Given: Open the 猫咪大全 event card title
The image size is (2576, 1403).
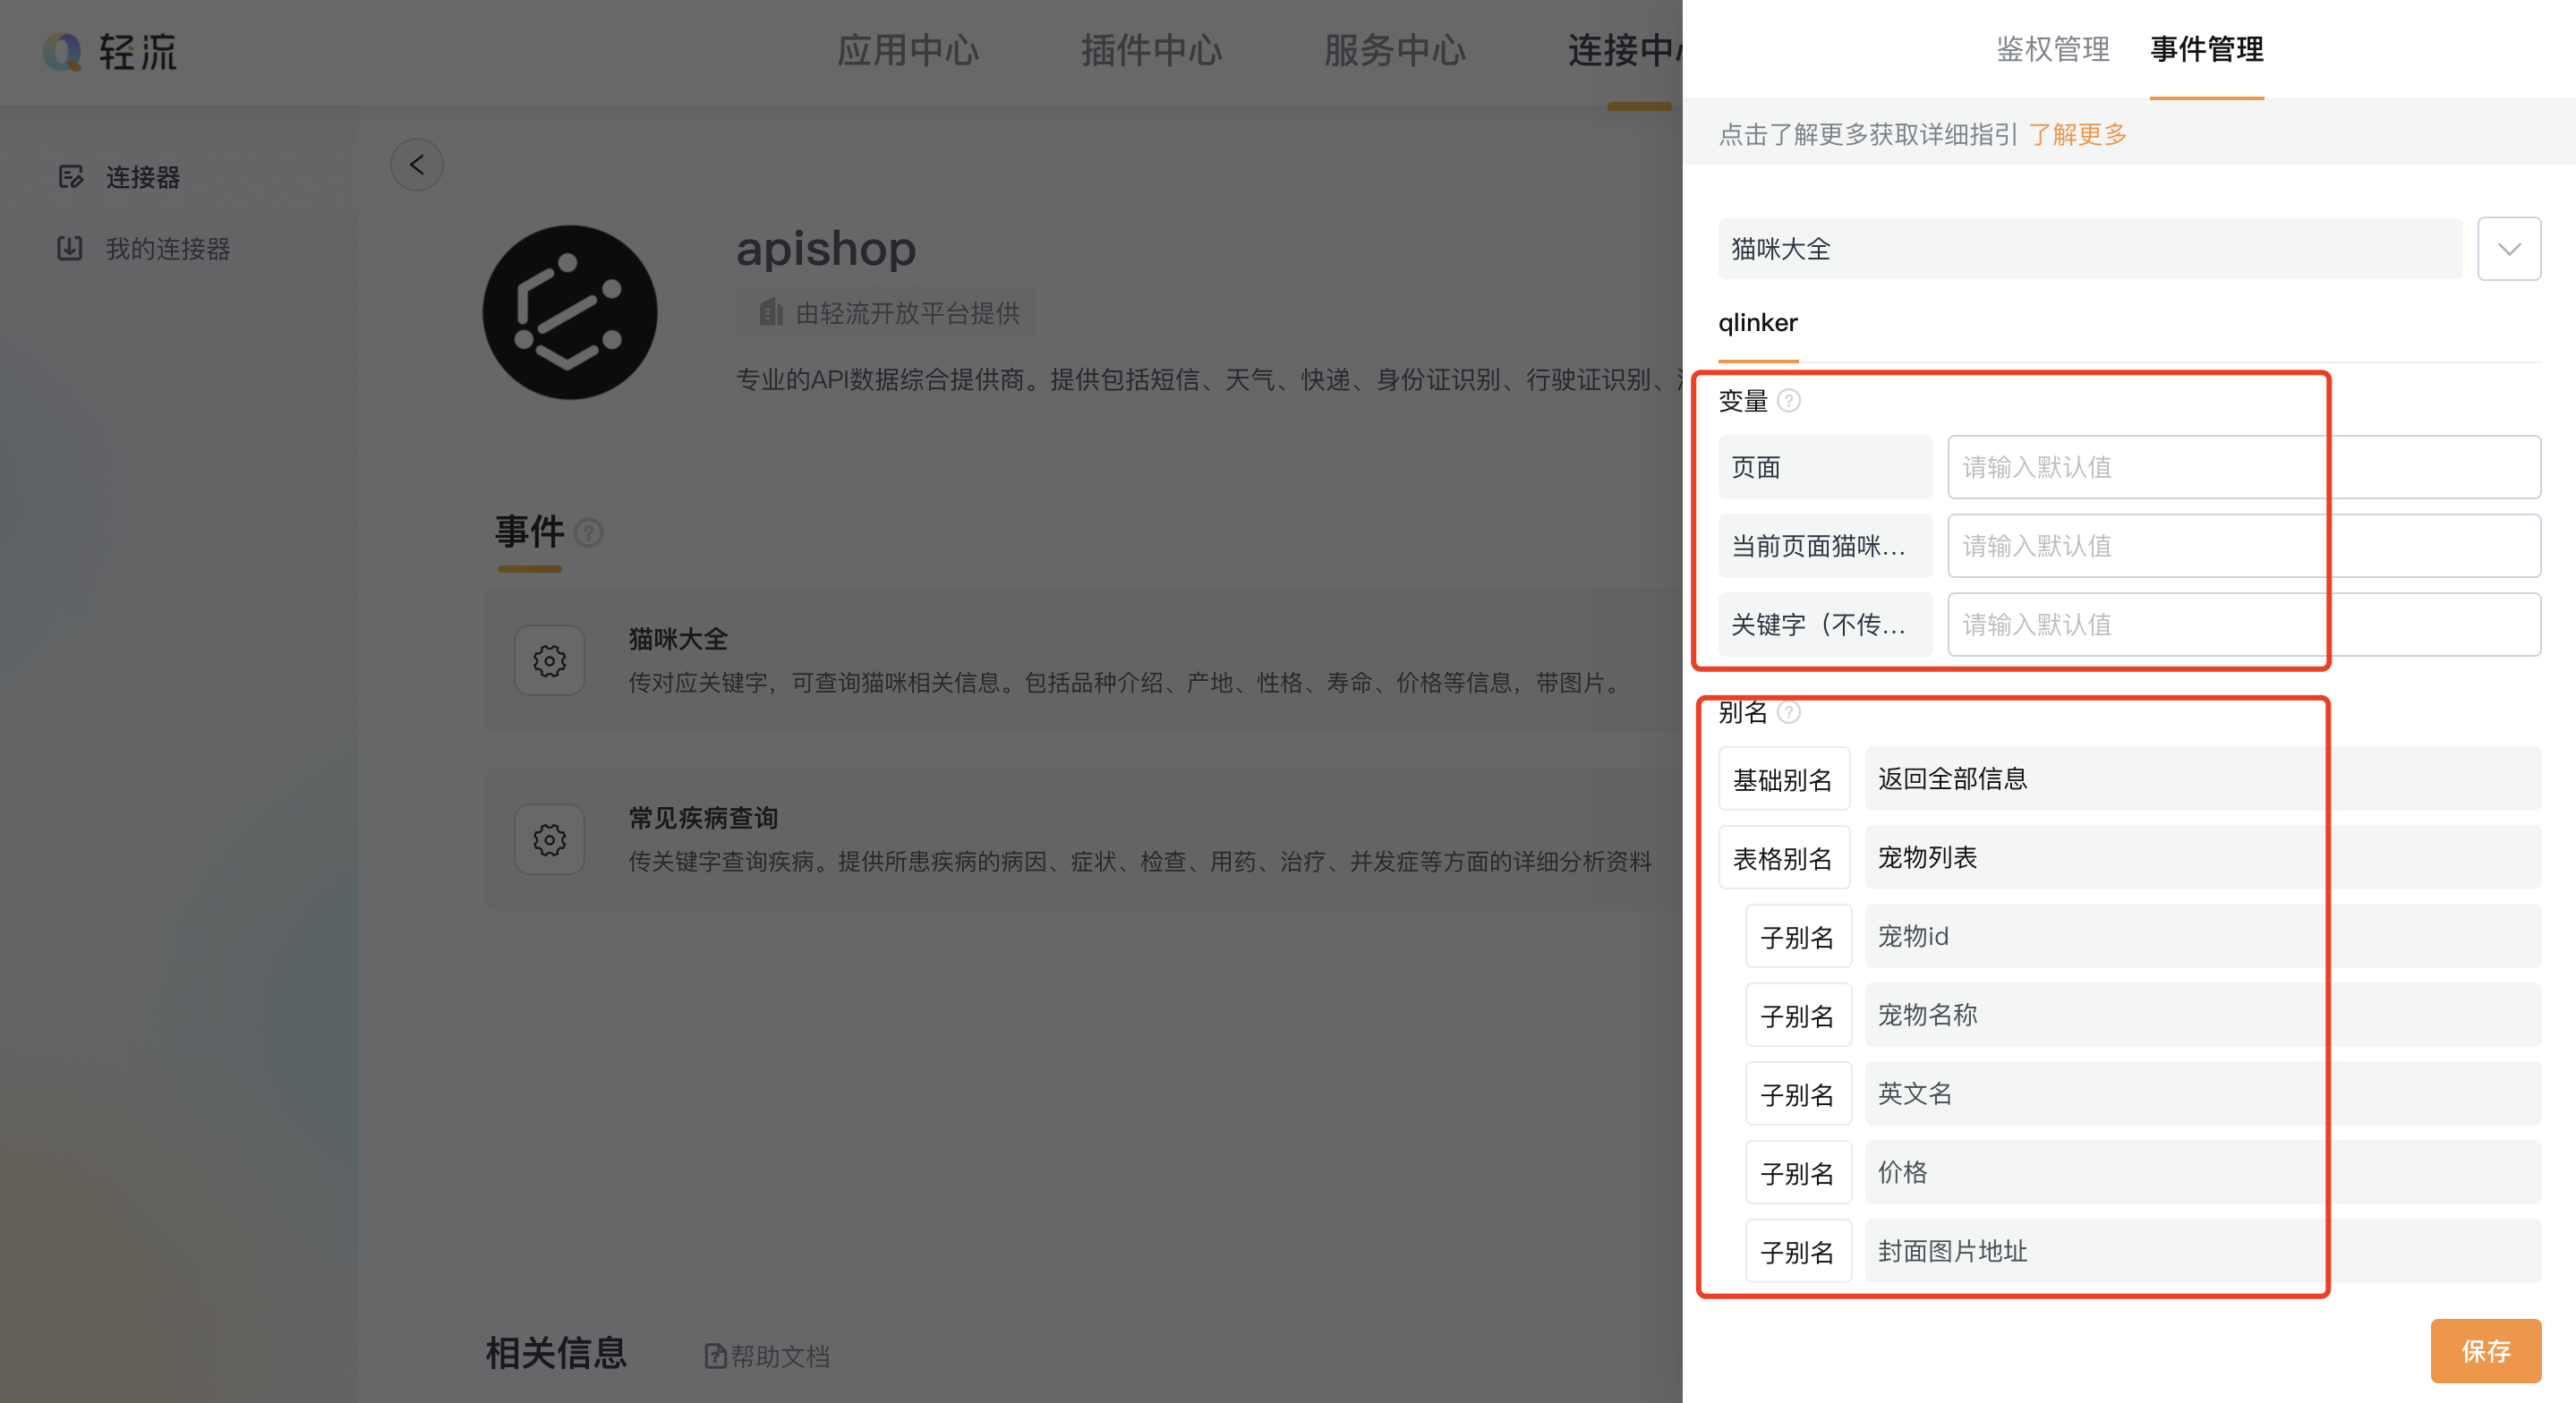Looking at the screenshot, I should tap(677, 639).
